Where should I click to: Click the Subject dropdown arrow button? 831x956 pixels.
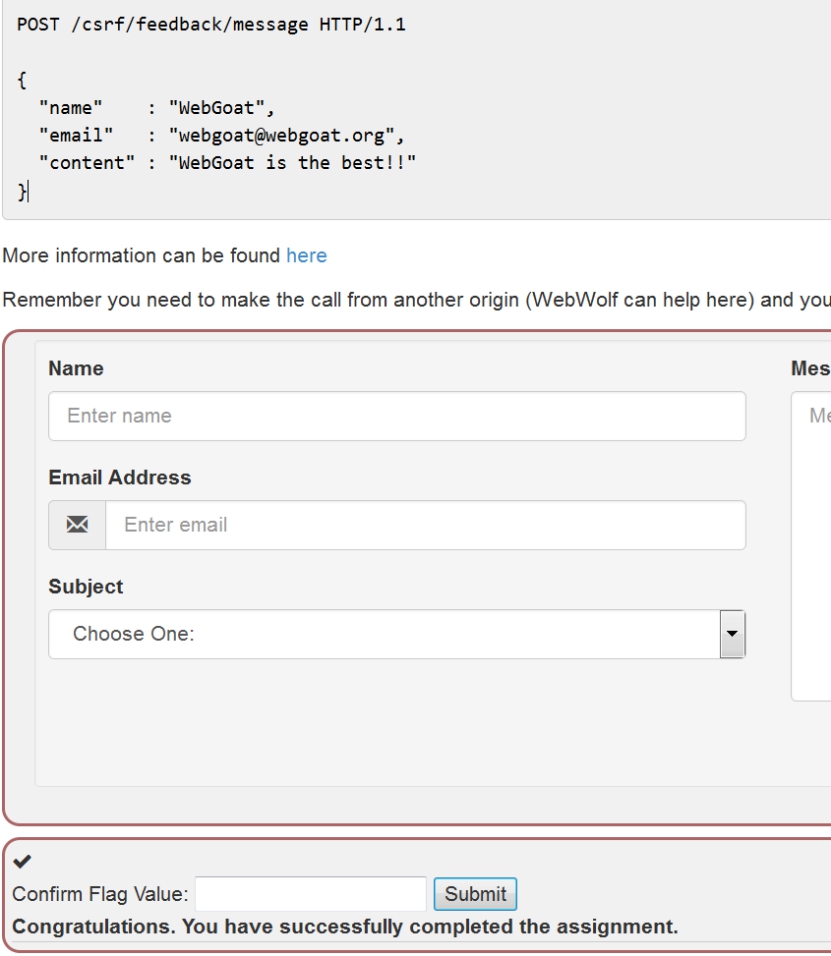[x=732, y=634]
